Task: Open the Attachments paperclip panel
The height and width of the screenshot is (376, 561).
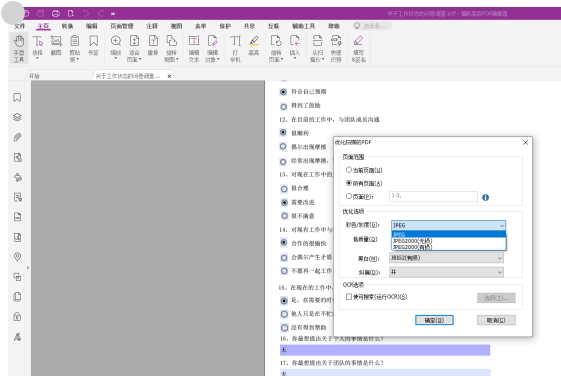Action: pos(17,137)
